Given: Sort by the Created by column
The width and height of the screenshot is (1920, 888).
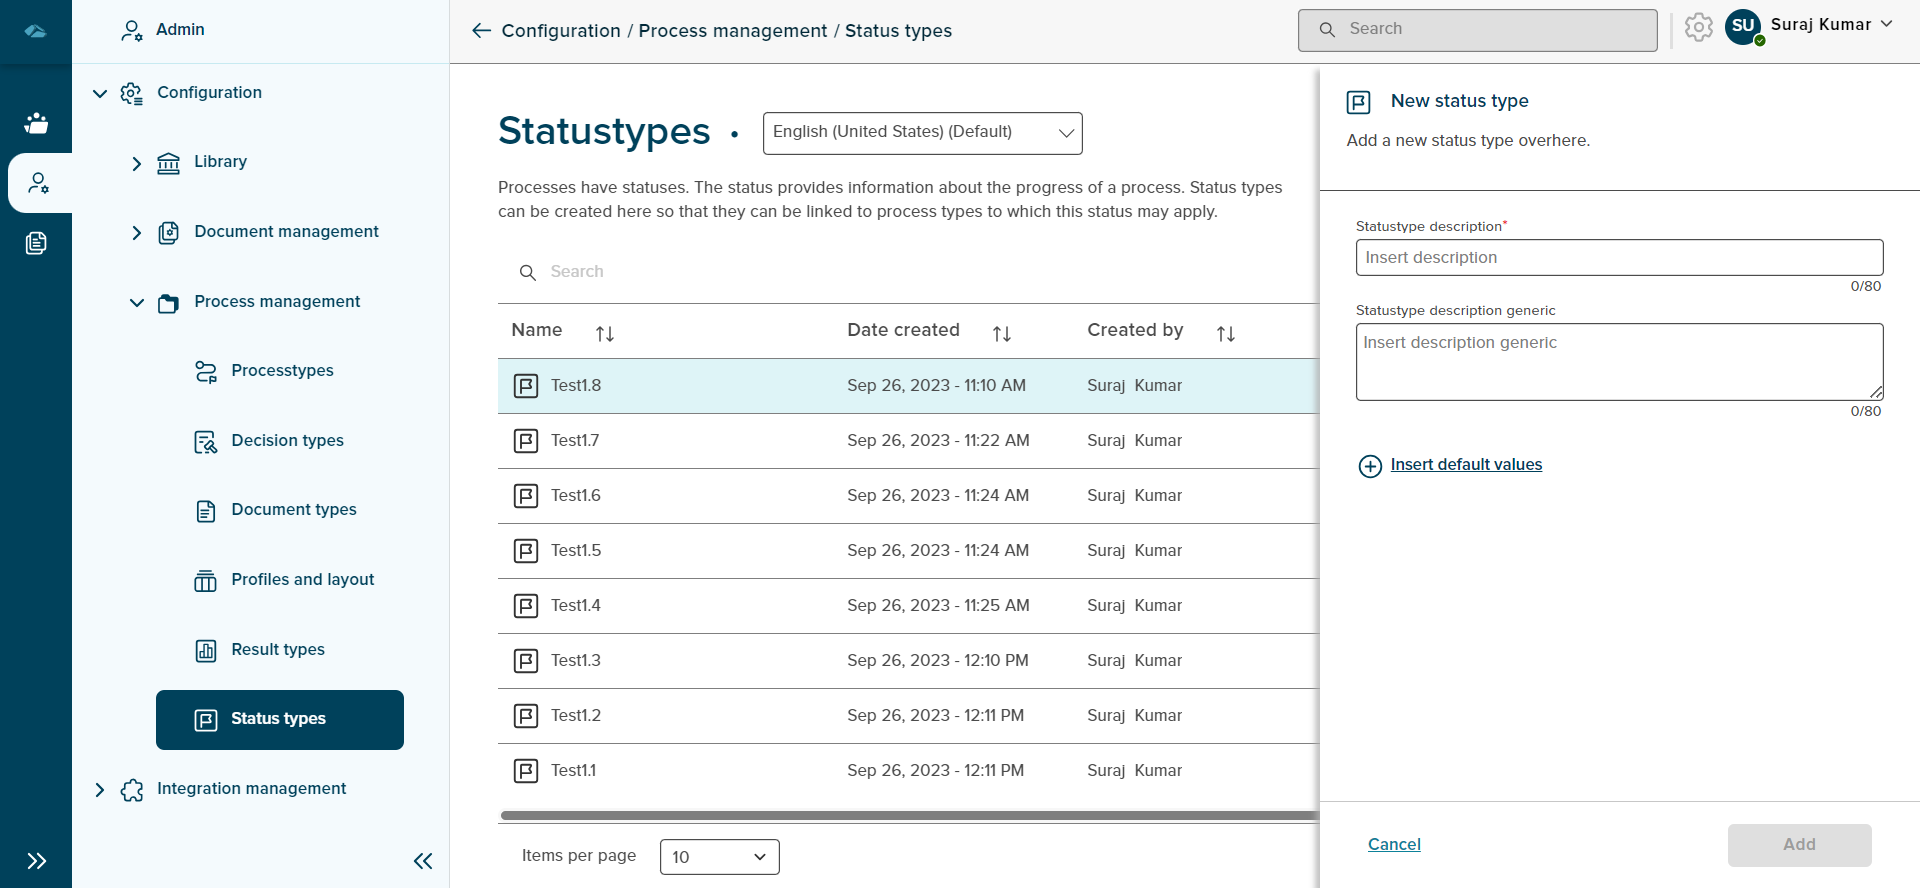Looking at the screenshot, I should tap(1225, 334).
